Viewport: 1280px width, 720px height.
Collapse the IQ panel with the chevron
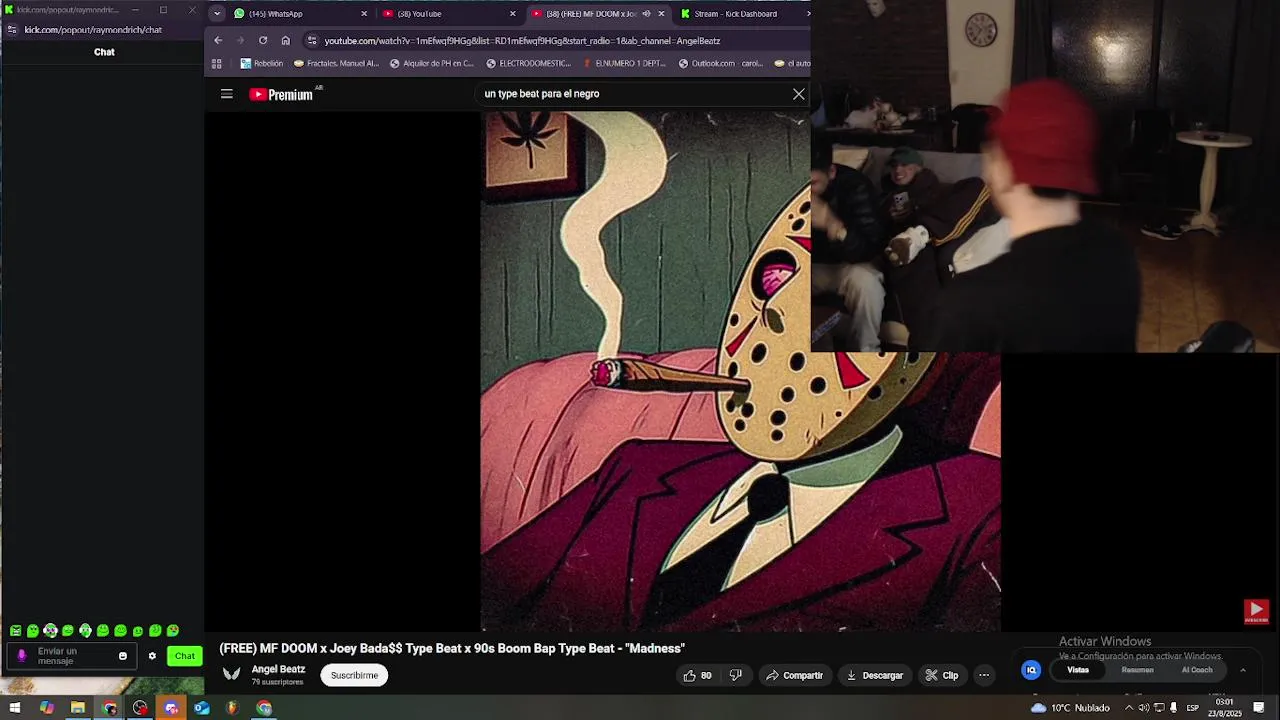click(x=1243, y=670)
